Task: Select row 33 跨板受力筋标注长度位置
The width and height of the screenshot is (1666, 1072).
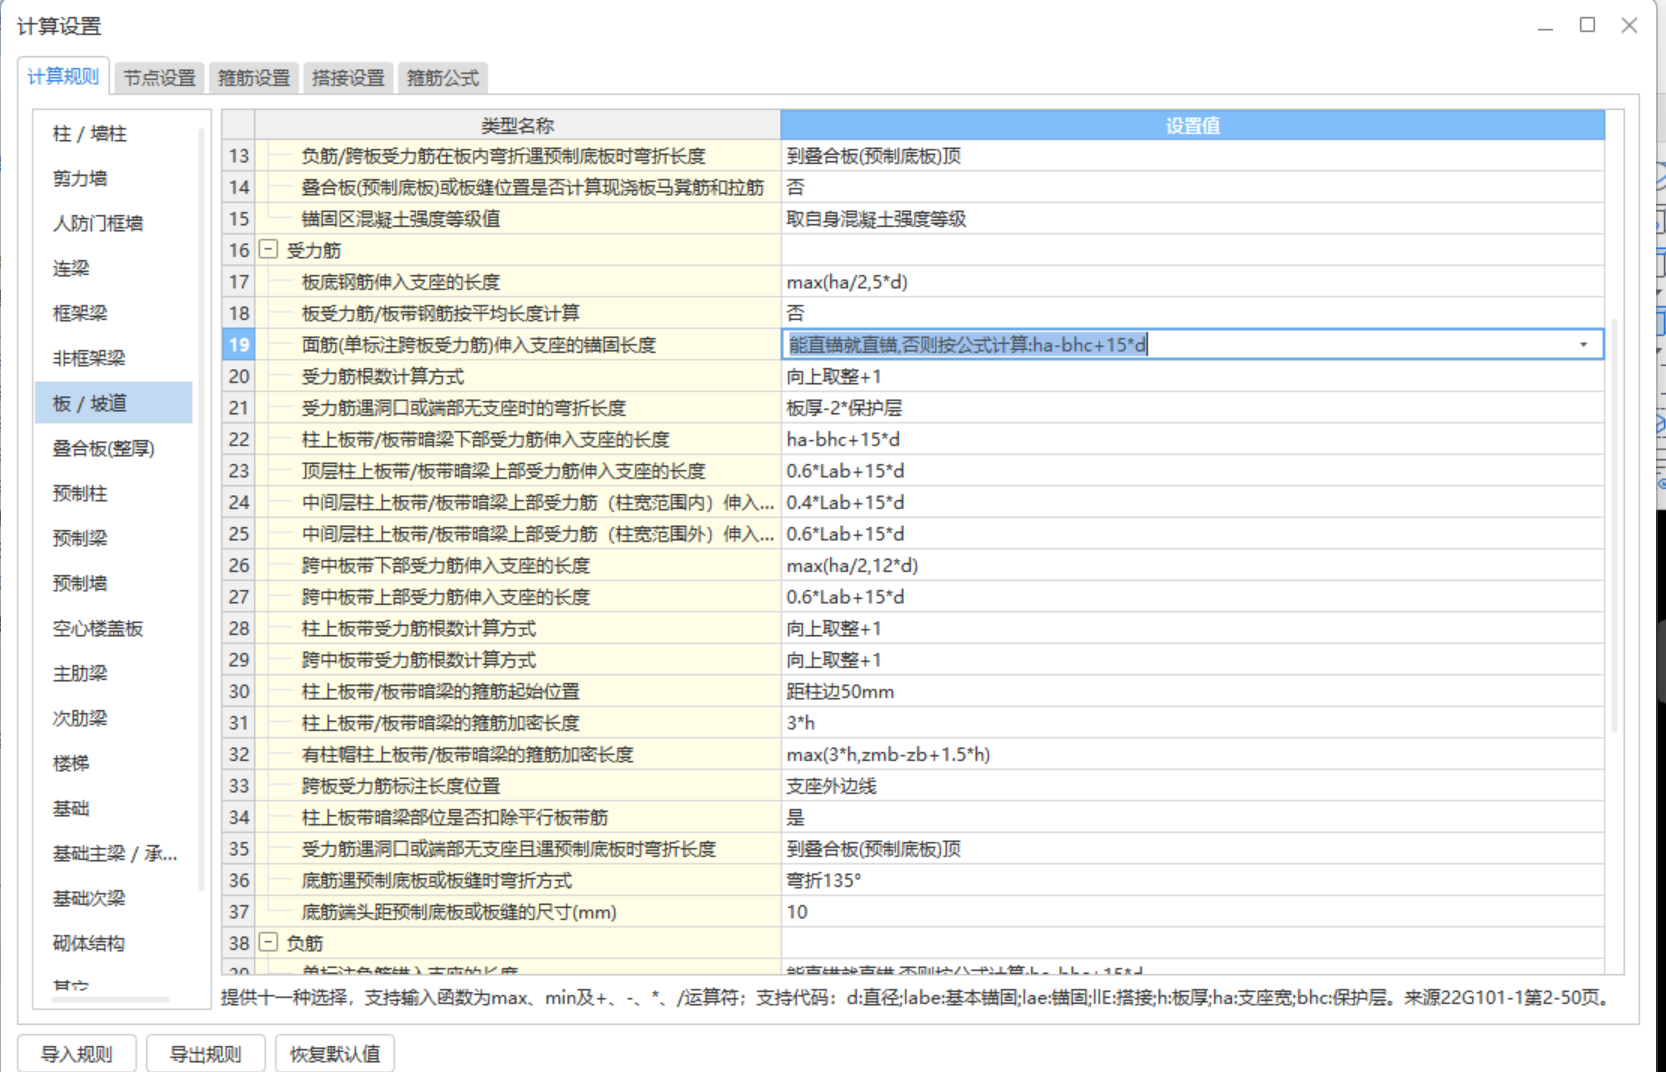Action: pos(517,786)
